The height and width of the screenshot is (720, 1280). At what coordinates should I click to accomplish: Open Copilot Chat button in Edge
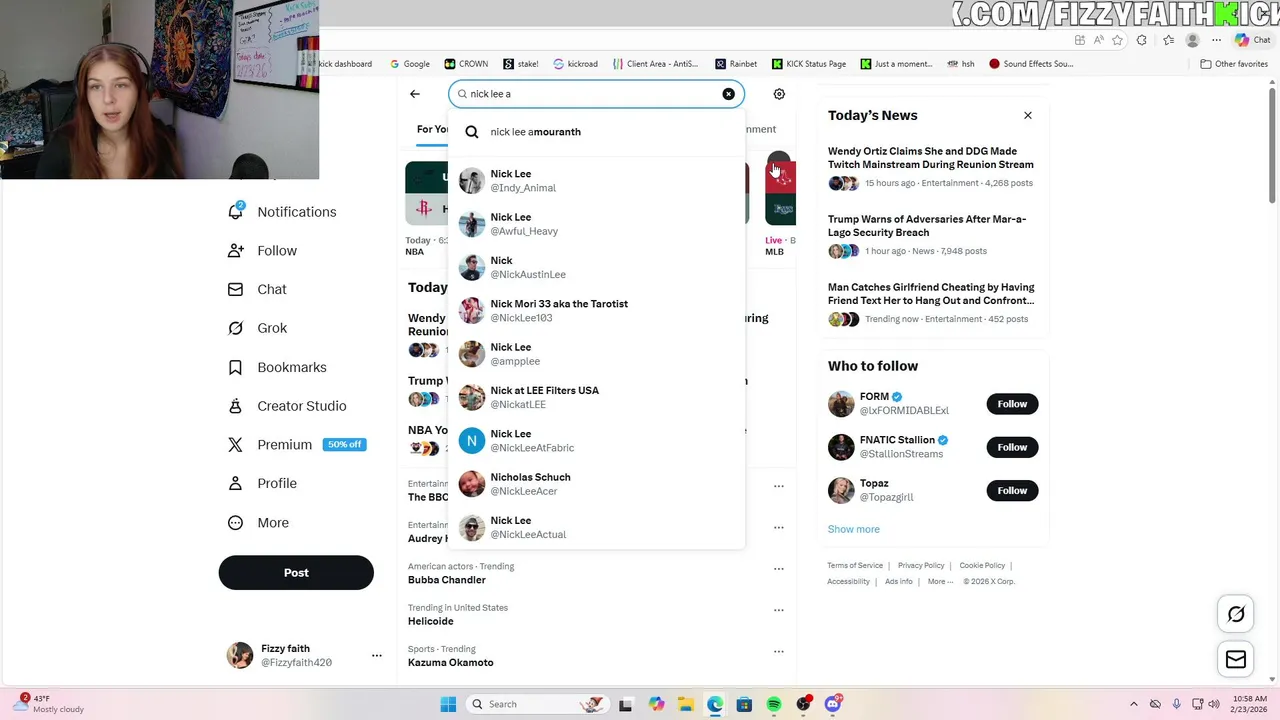coord(1252,40)
